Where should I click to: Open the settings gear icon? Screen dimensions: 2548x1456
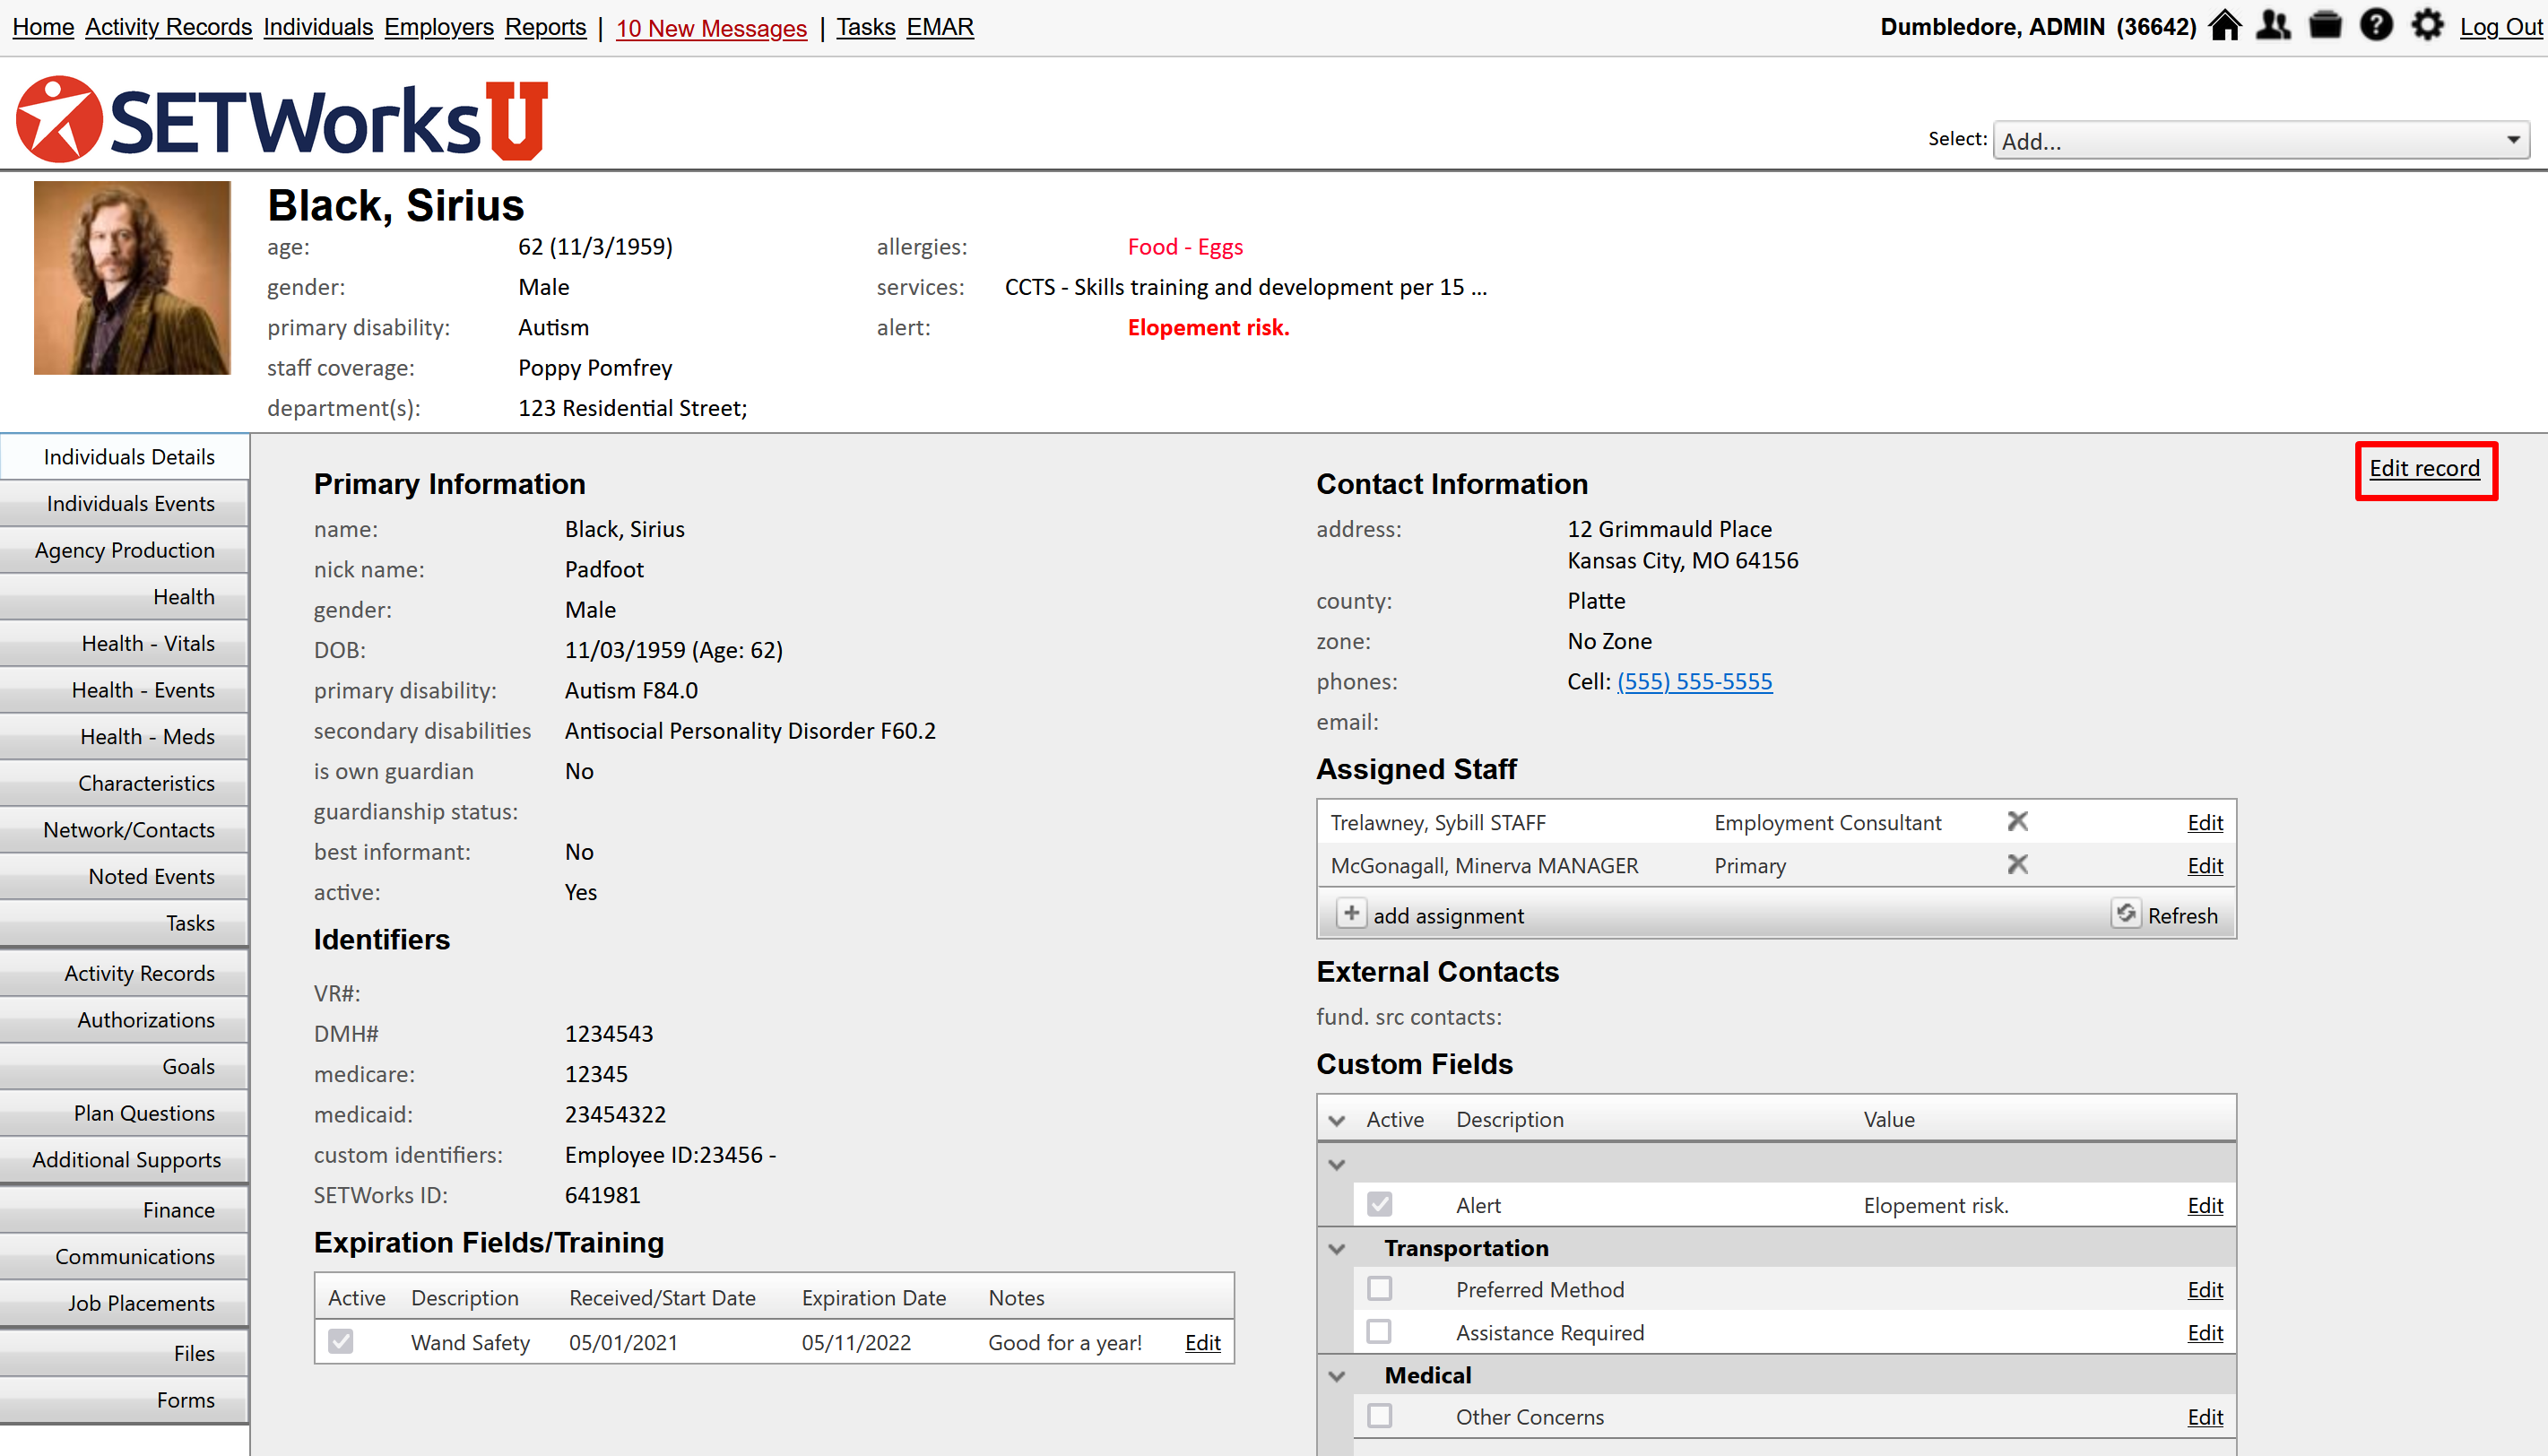point(2427,26)
